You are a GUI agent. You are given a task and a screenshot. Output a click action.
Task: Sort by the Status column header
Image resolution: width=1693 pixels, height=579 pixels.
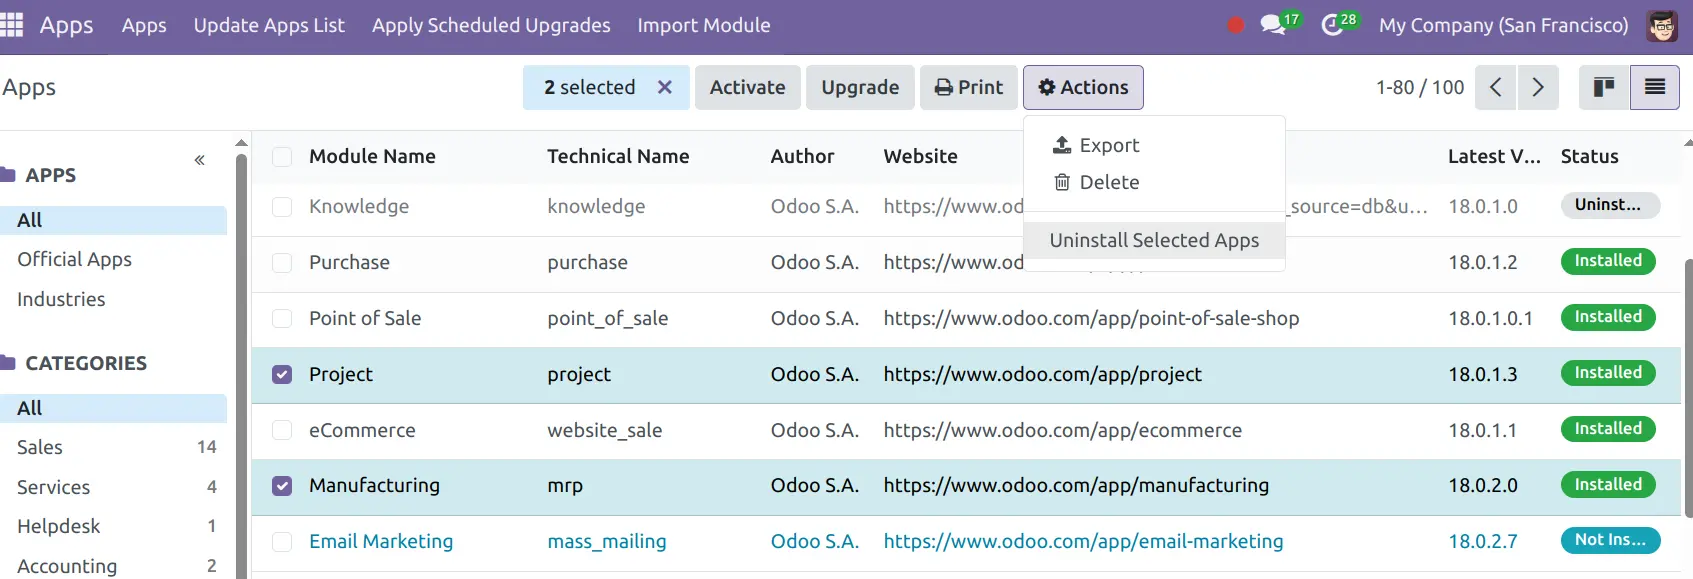pos(1589,156)
